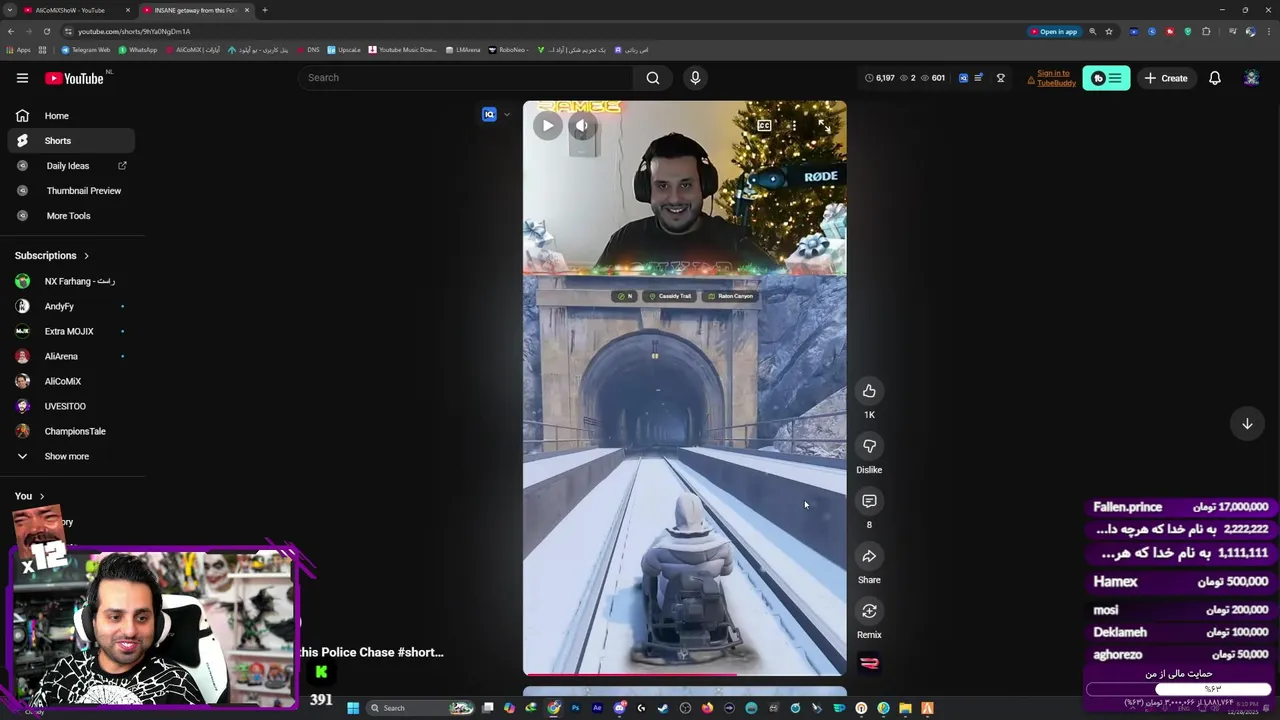Open vidIQ list icon in header
Image resolution: width=1280 pixels, height=720 pixels.
[x=978, y=78]
